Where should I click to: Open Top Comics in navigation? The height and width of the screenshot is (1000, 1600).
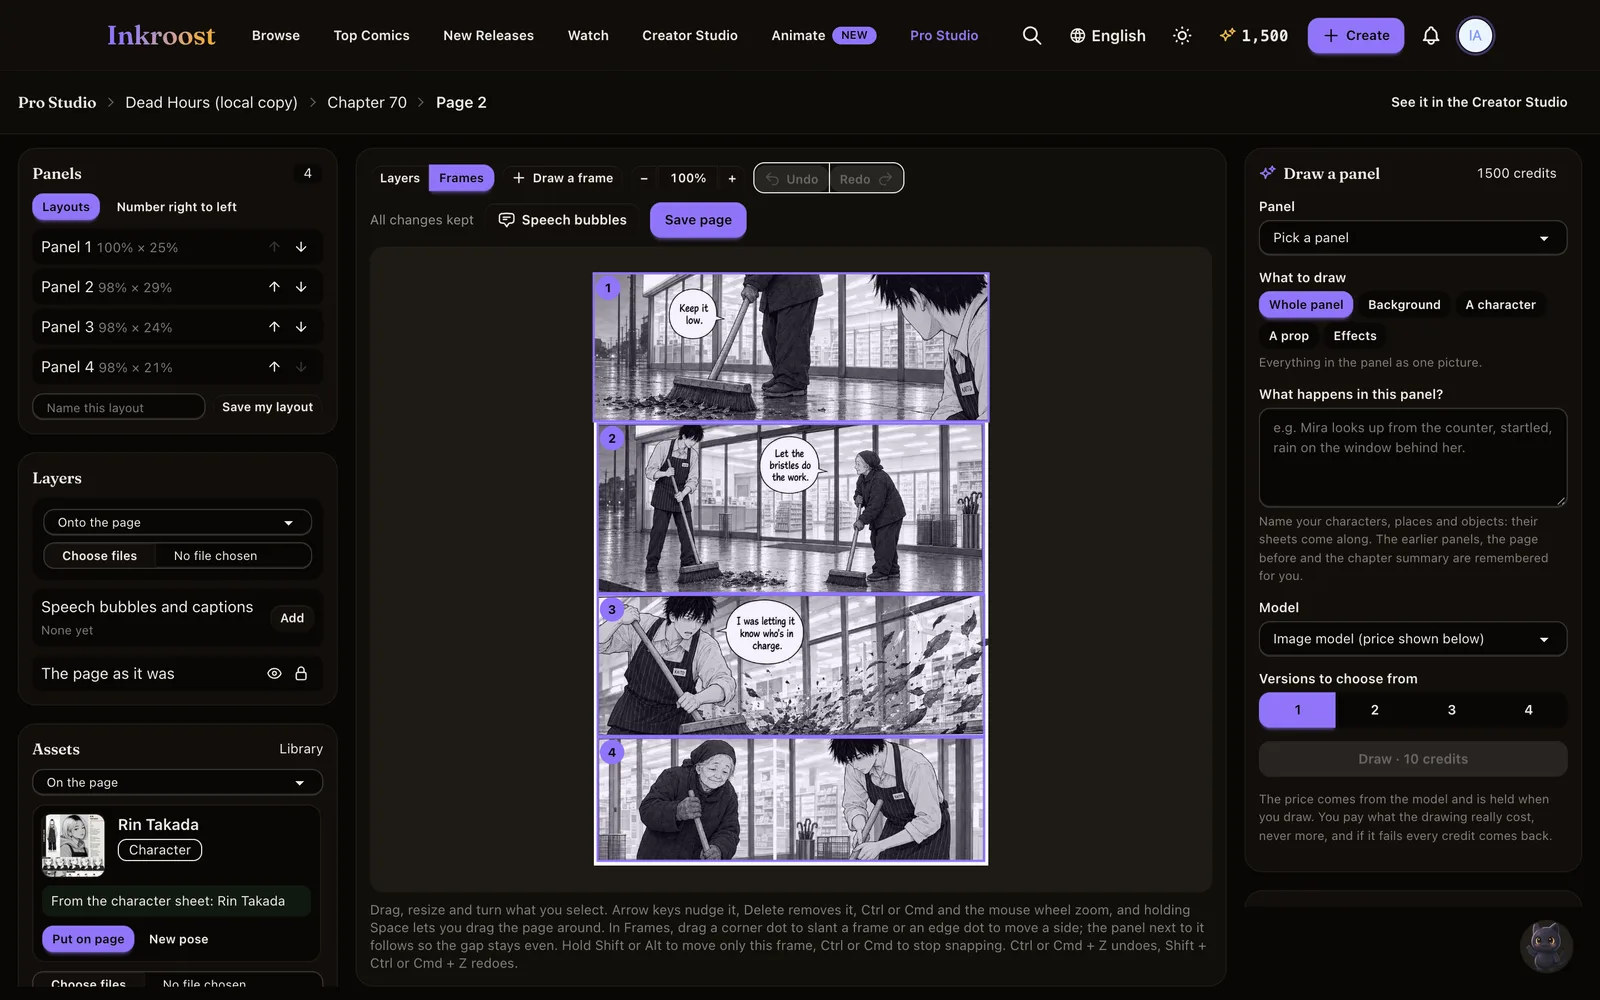click(371, 36)
